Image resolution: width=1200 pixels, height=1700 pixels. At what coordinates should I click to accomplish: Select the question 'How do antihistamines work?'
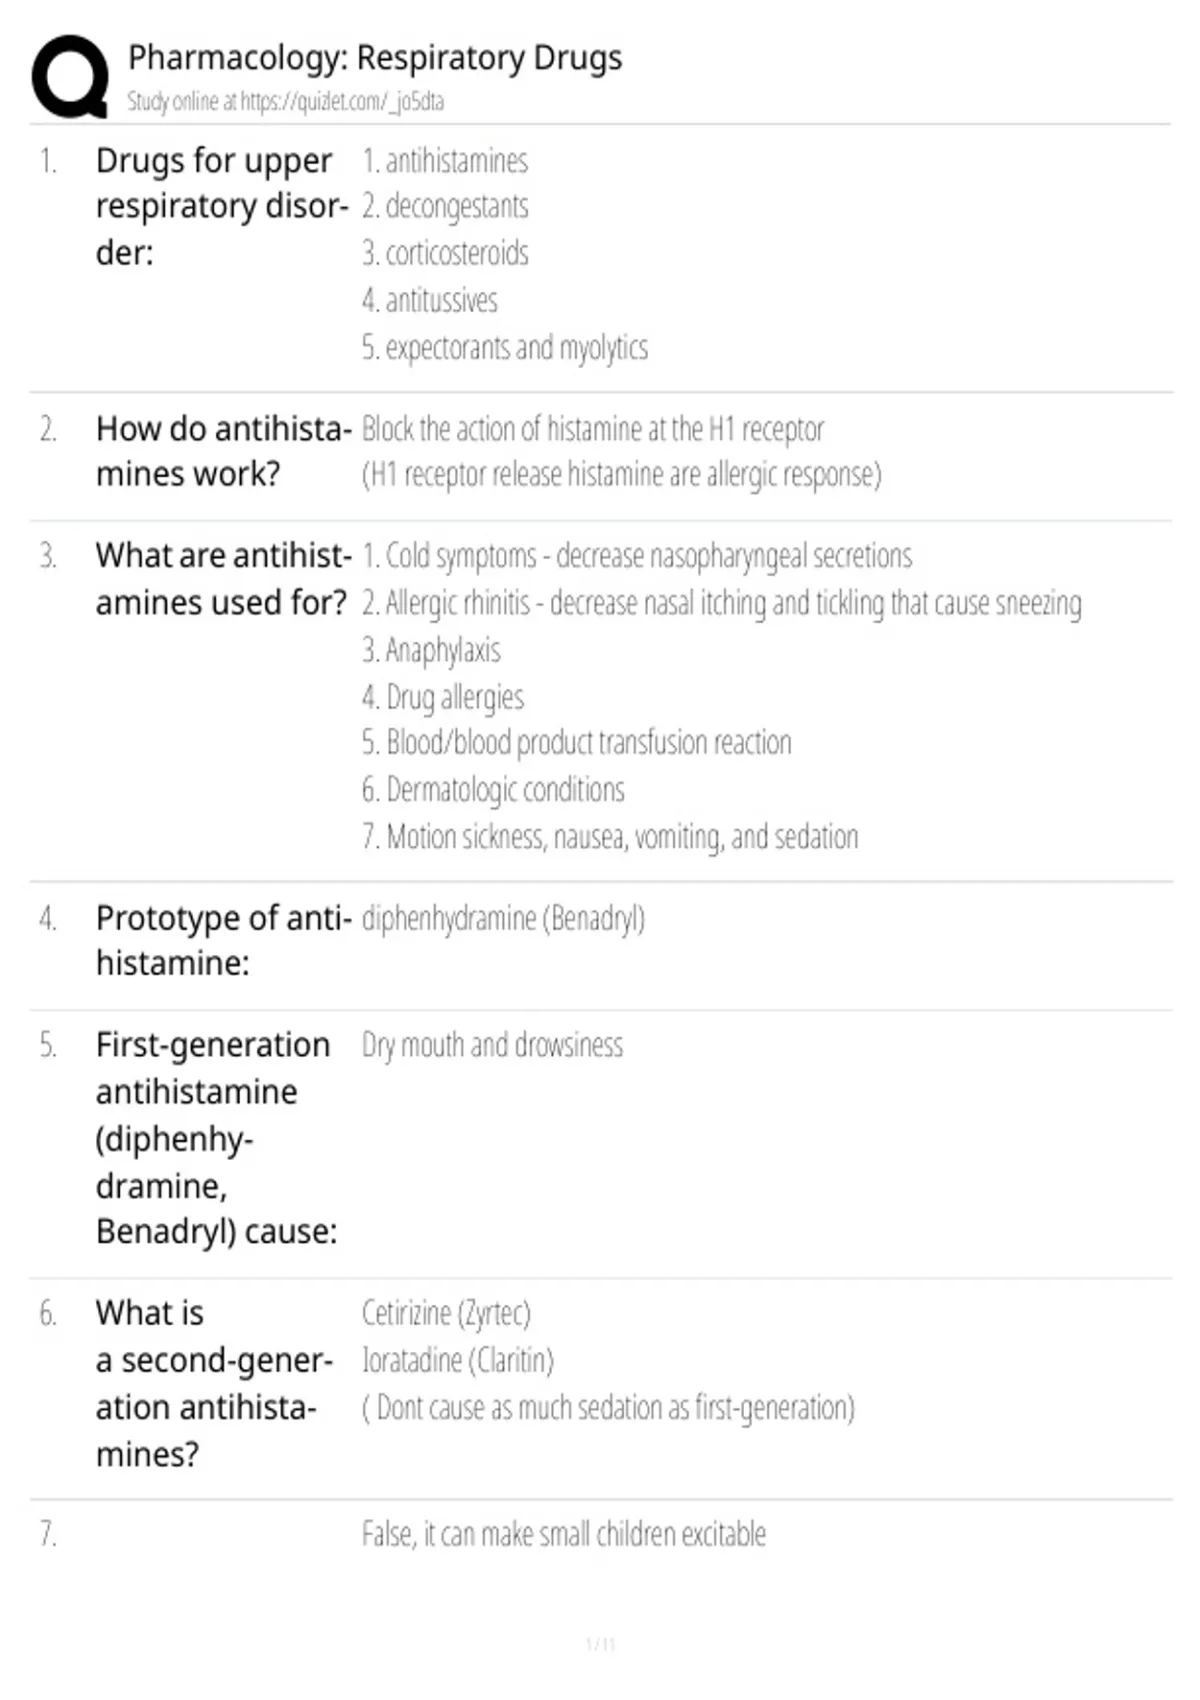click(223, 451)
